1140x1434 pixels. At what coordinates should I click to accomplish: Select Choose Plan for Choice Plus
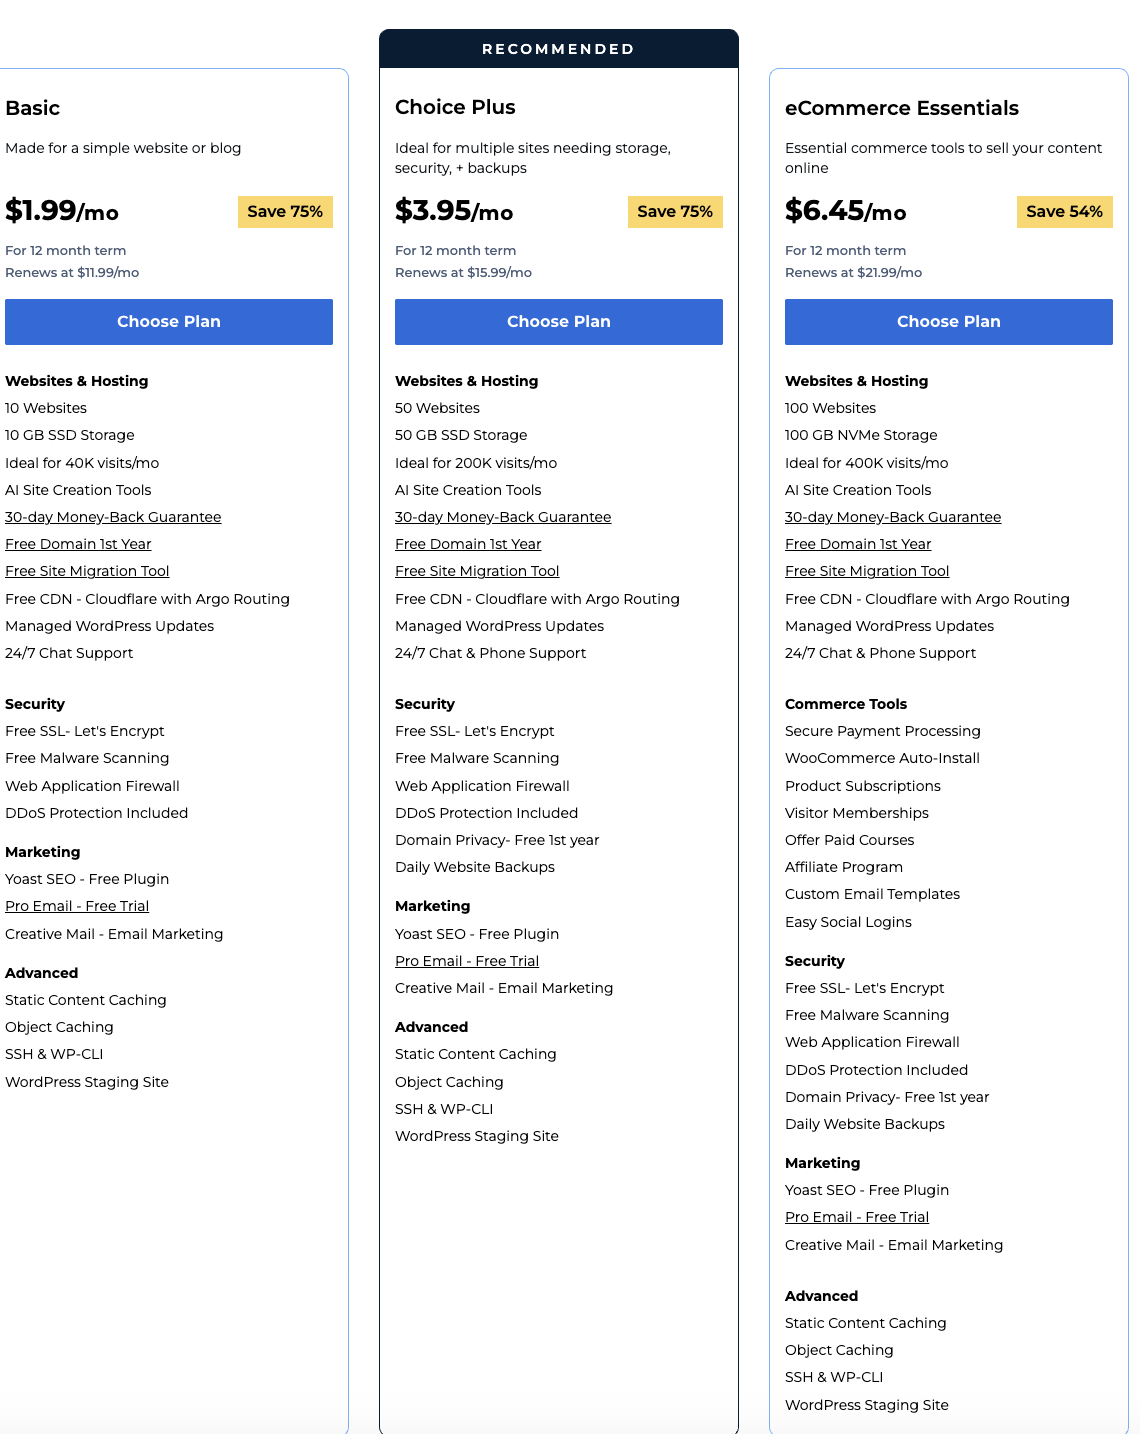(558, 322)
